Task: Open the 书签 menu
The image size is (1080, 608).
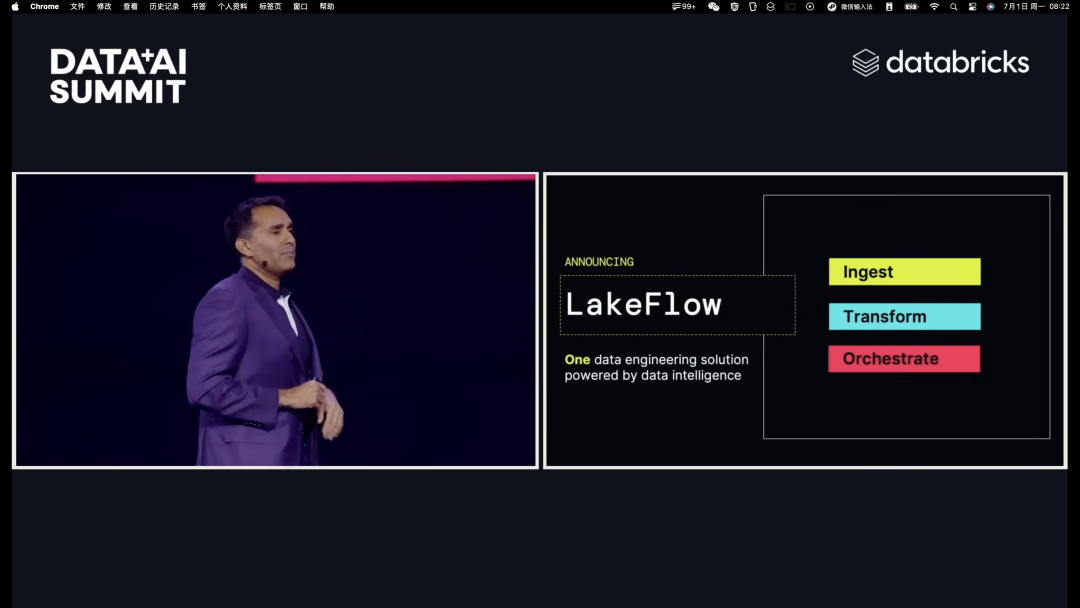Action: (198, 6)
